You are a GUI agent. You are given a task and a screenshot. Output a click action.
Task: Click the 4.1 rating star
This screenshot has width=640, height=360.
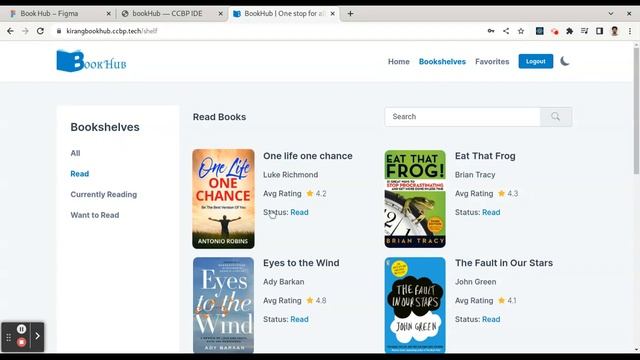tap(502, 300)
